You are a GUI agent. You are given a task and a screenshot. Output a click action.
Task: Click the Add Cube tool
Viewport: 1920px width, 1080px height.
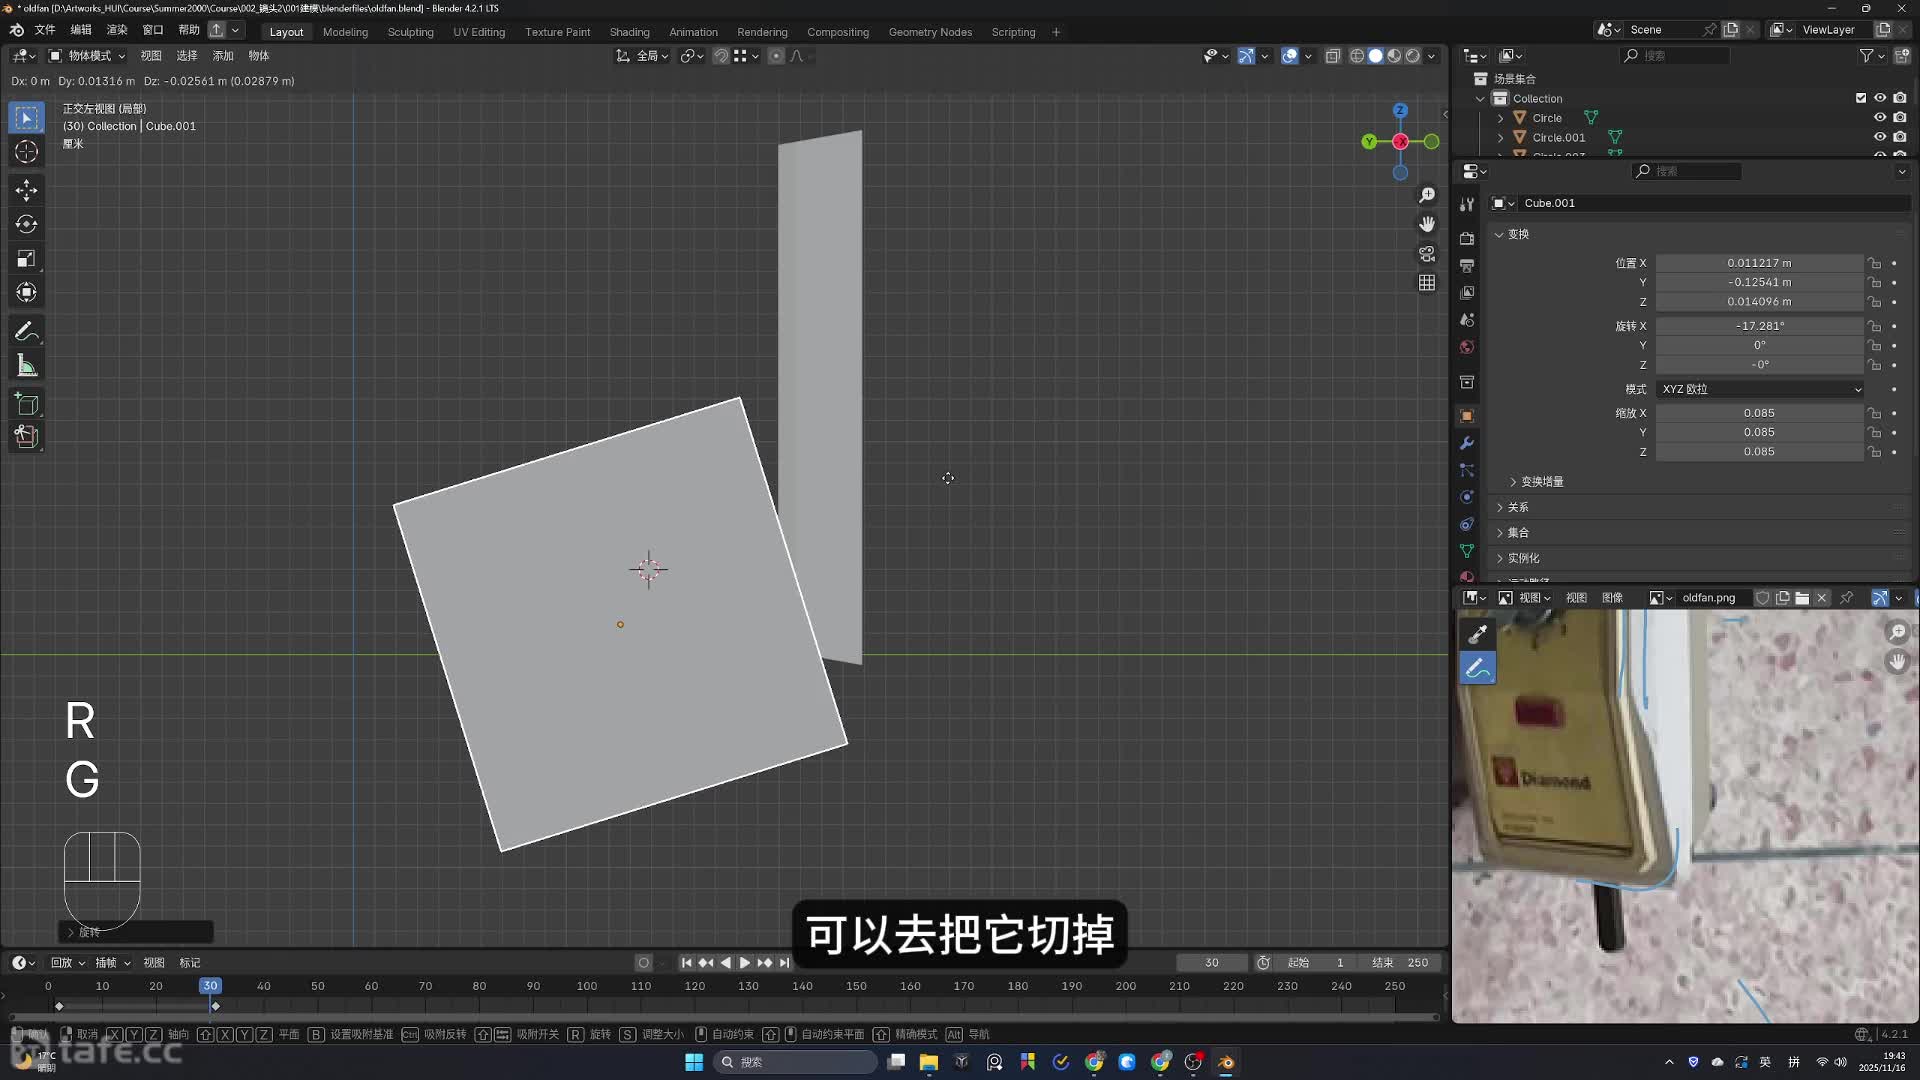point(27,404)
